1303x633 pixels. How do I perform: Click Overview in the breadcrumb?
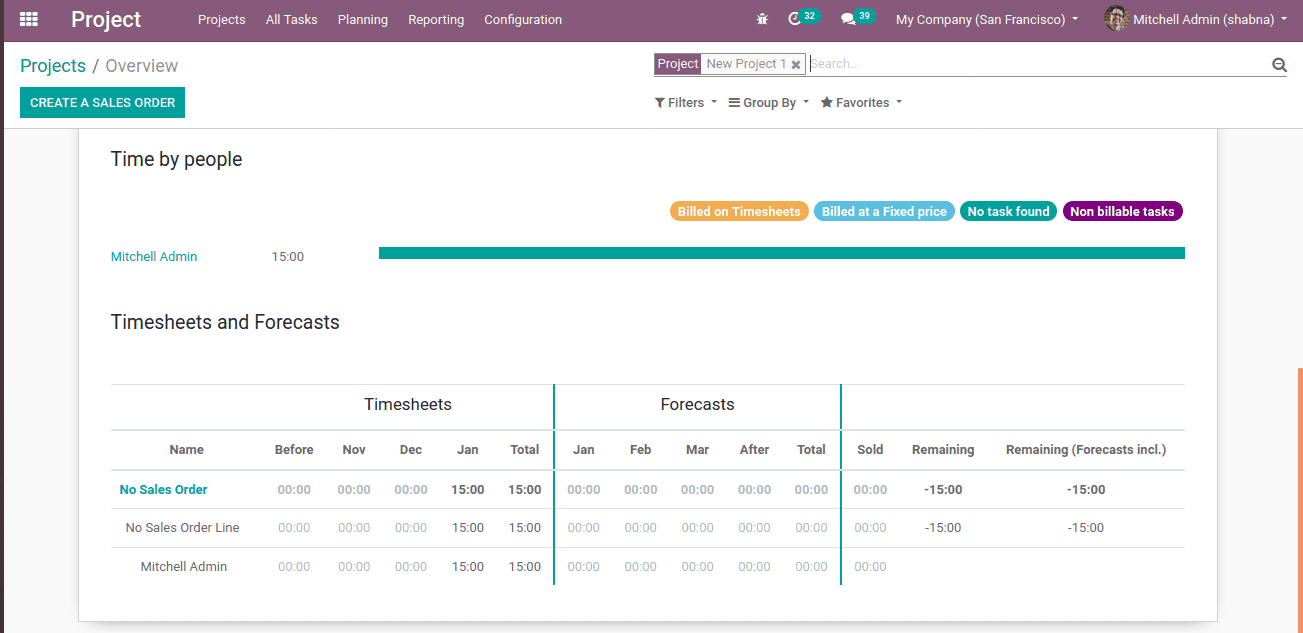(142, 65)
